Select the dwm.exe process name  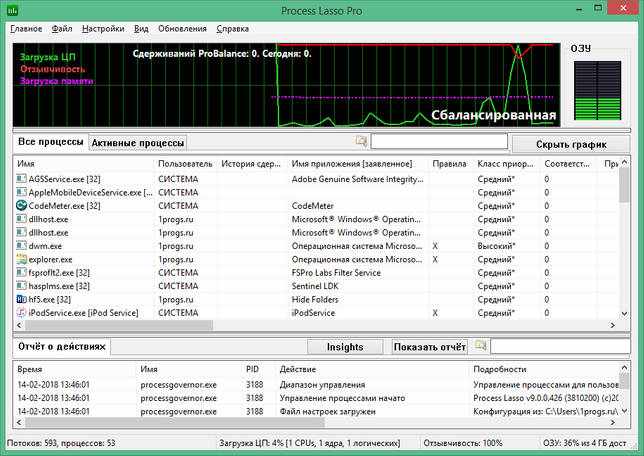45,246
